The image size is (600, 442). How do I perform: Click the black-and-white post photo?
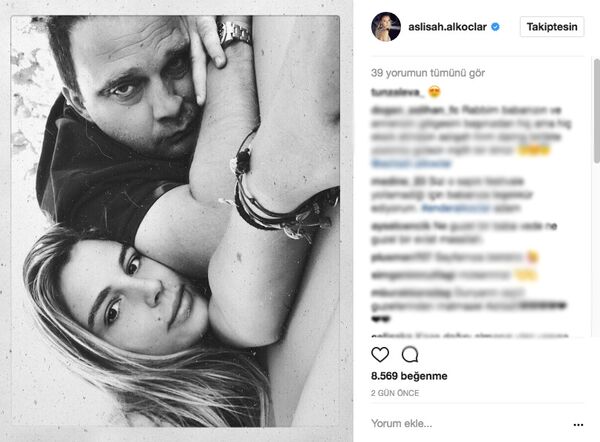(175, 221)
